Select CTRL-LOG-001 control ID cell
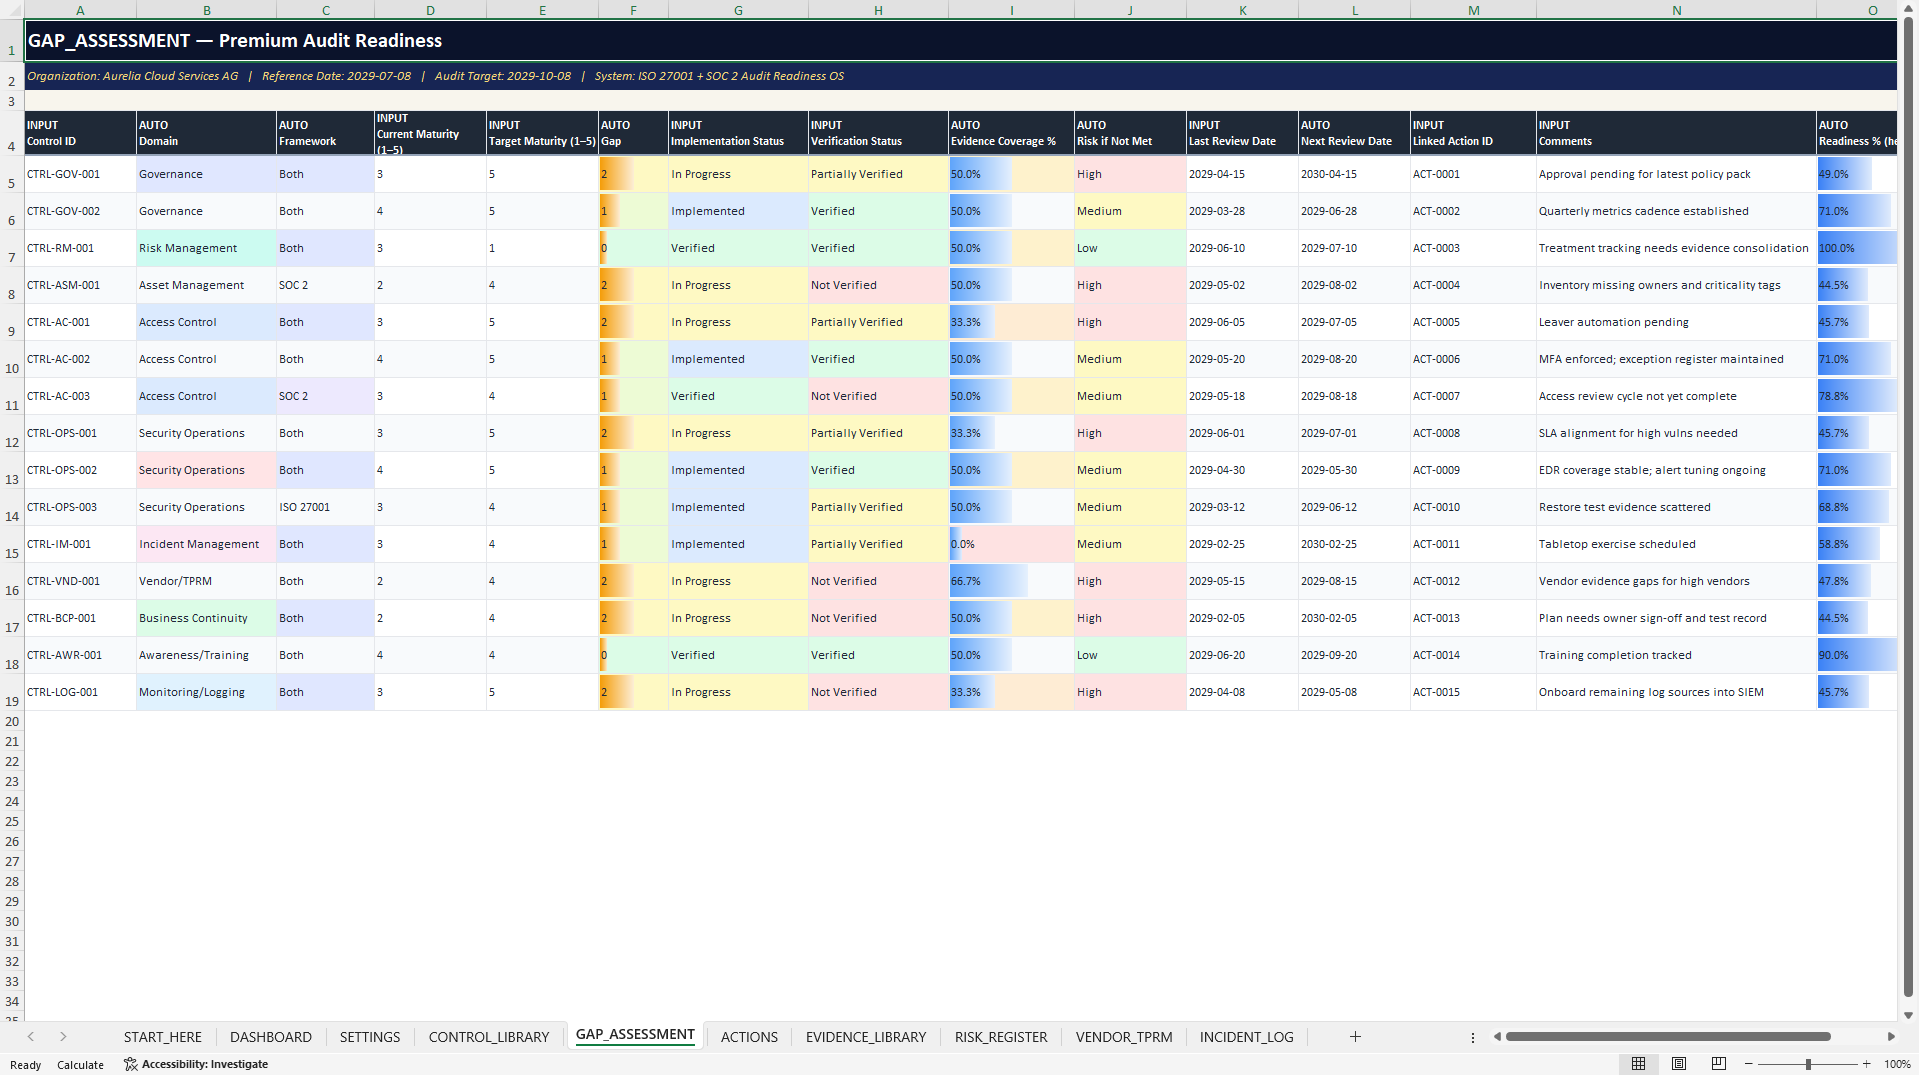Screen dimensions: 1919x1075 tap(80, 692)
